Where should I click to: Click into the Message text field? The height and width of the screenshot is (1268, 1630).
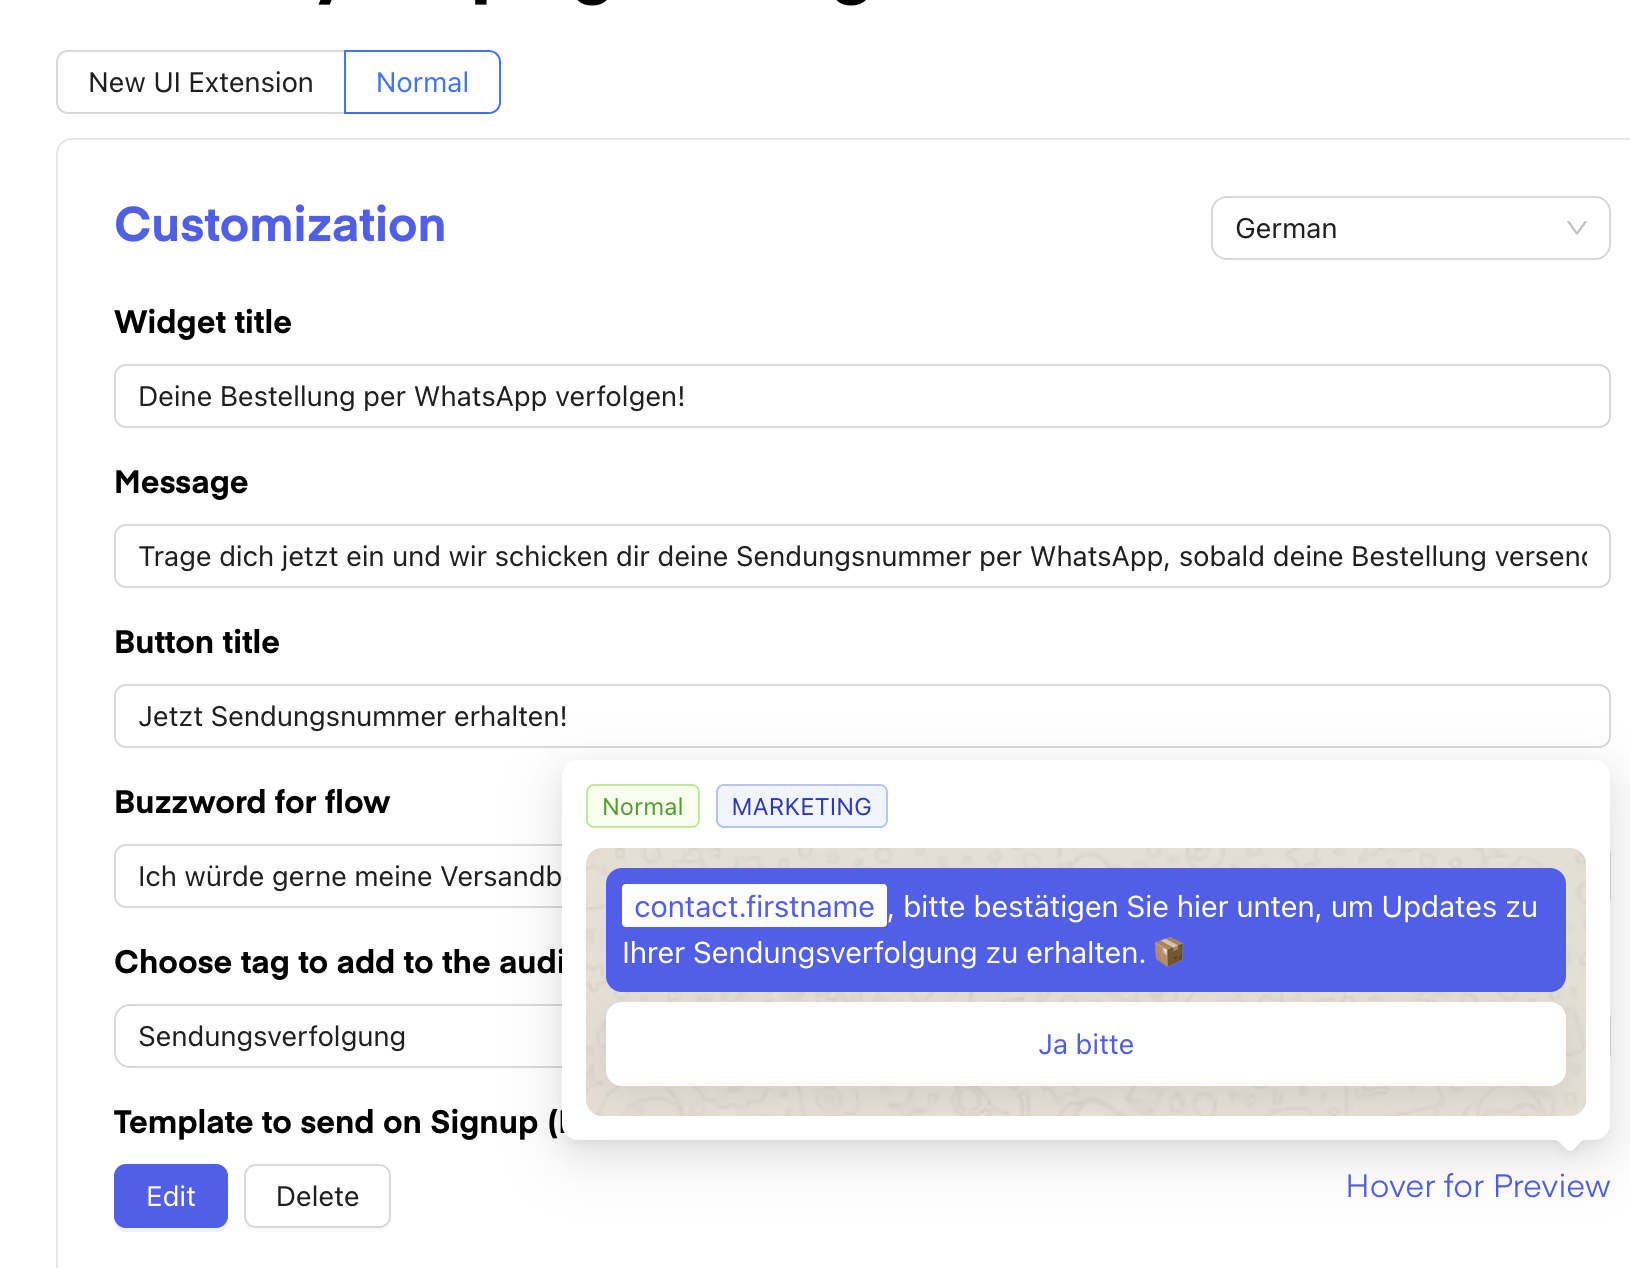[x=861, y=556]
